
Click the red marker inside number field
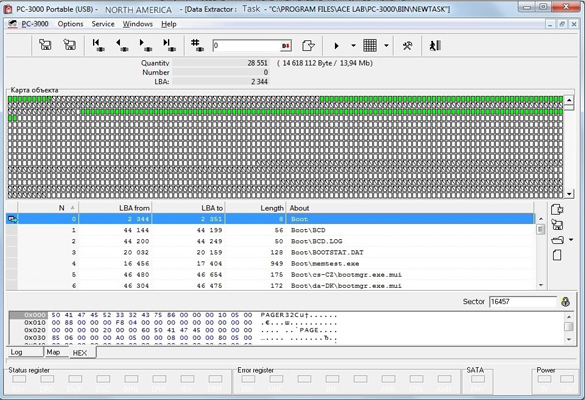coord(286,46)
